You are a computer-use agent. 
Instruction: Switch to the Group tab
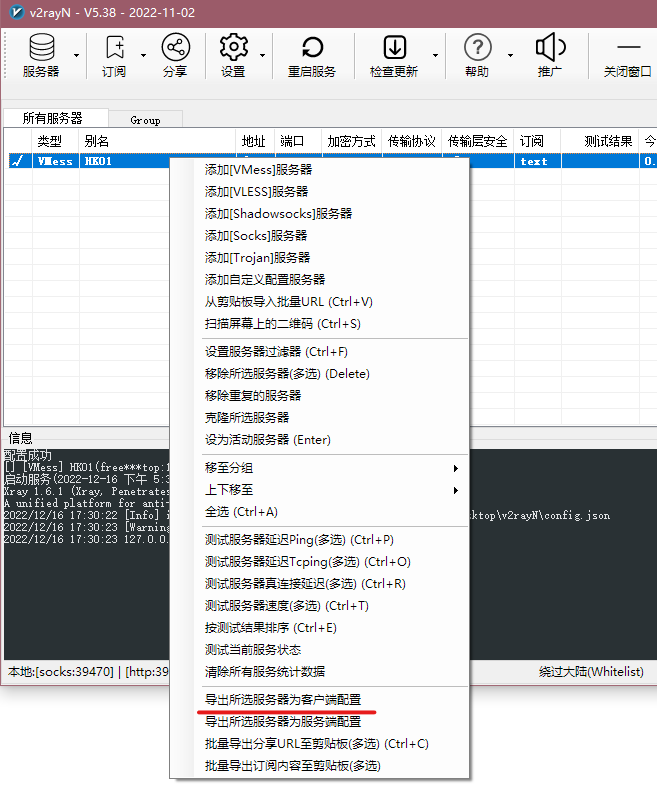coord(145,119)
